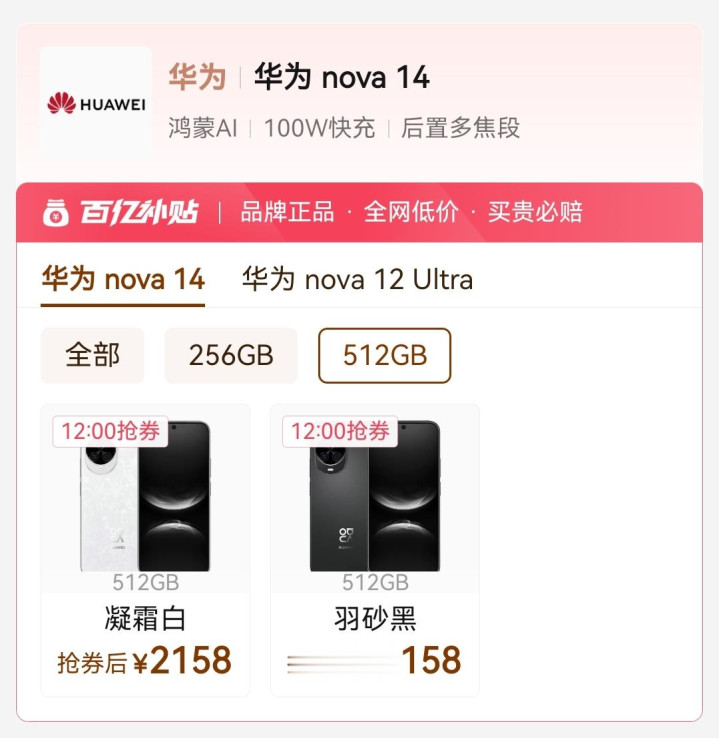
Task: Tap the 百亿补贴 money bag icon
Action: pyautogui.click(x=56, y=212)
